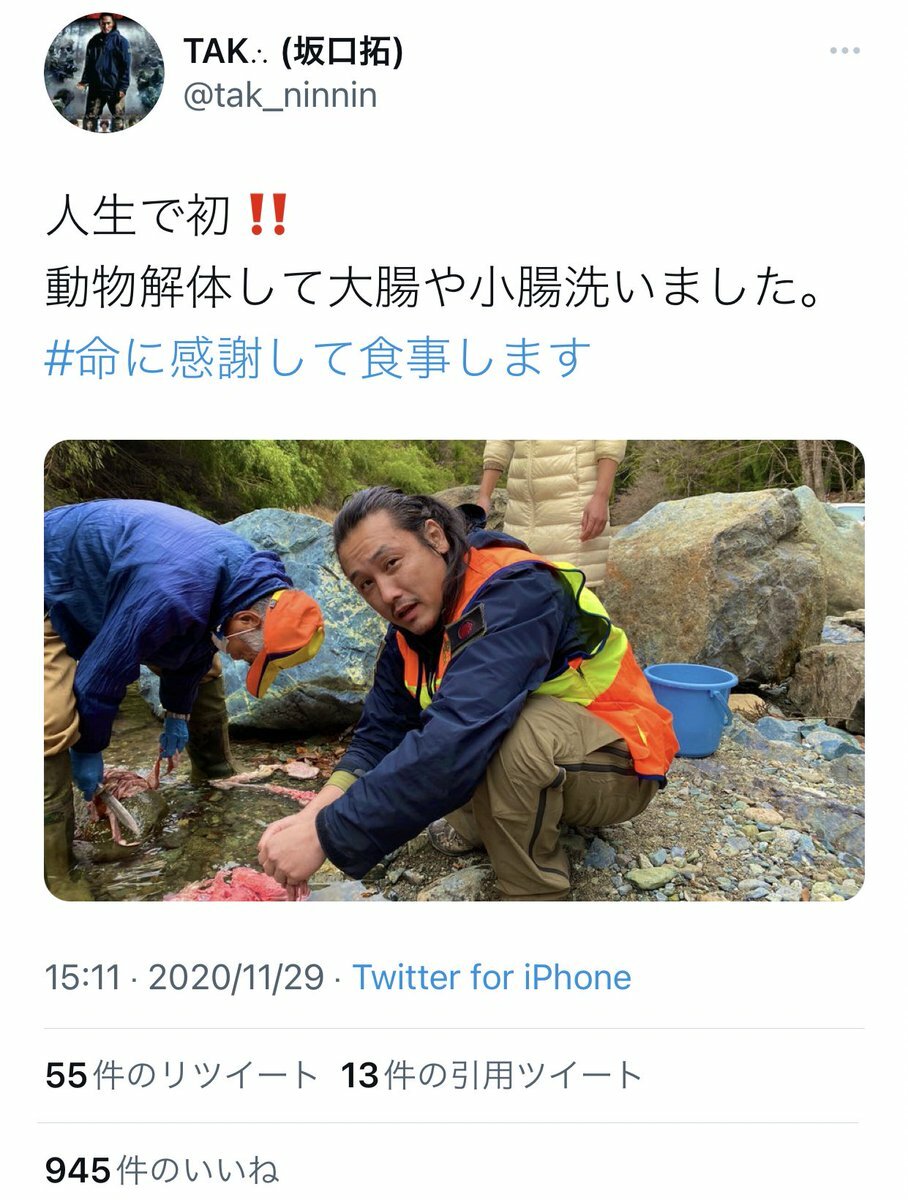Open the #命に感謝して食事します hashtag
908x1200 pixels.
click(x=318, y=358)
